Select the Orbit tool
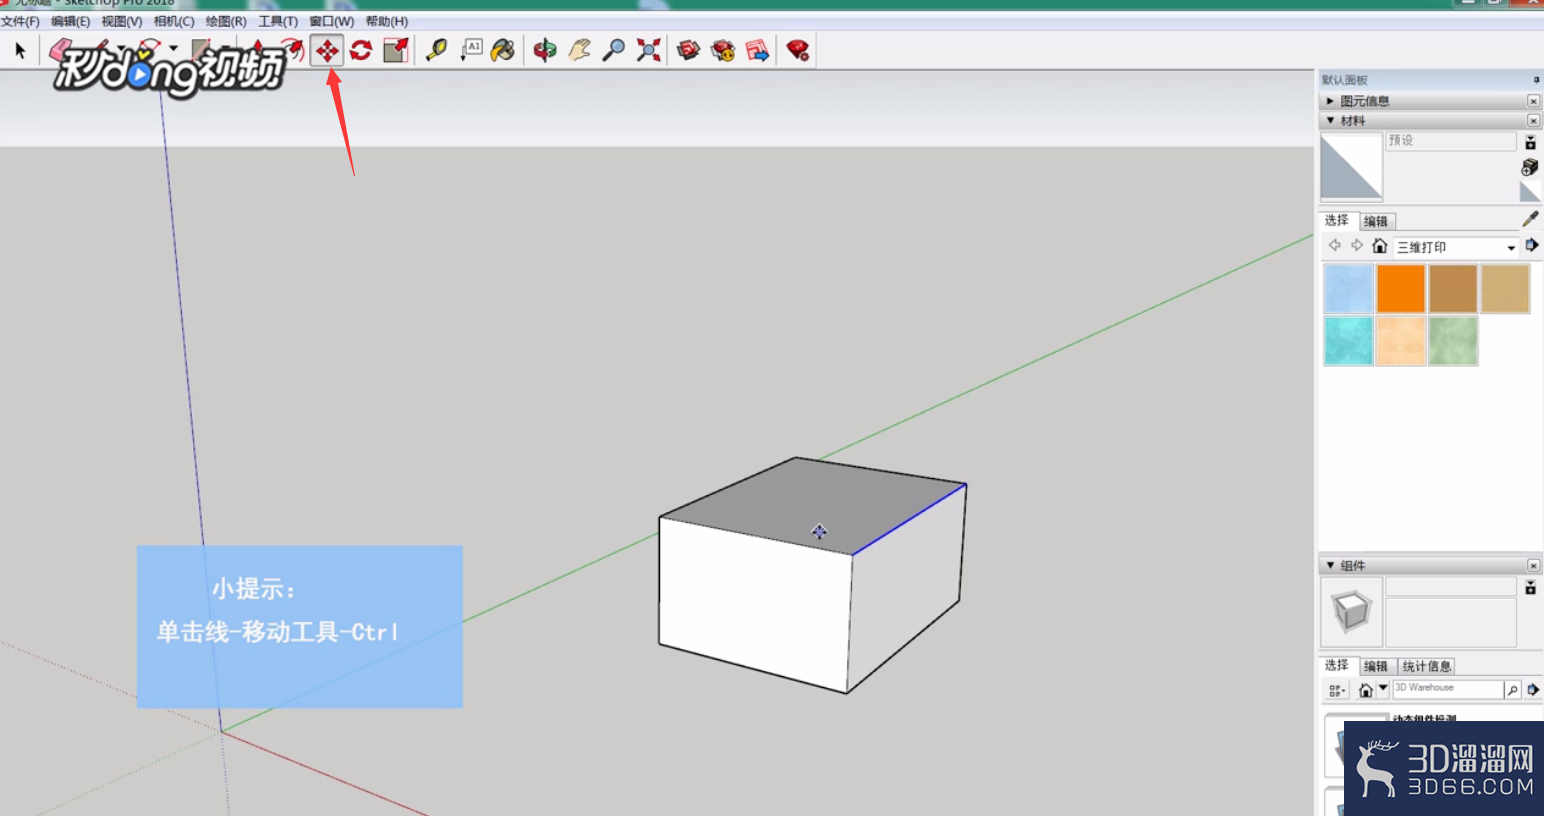The height and width of the screenshot is (816, 1544). click(545, 50)
